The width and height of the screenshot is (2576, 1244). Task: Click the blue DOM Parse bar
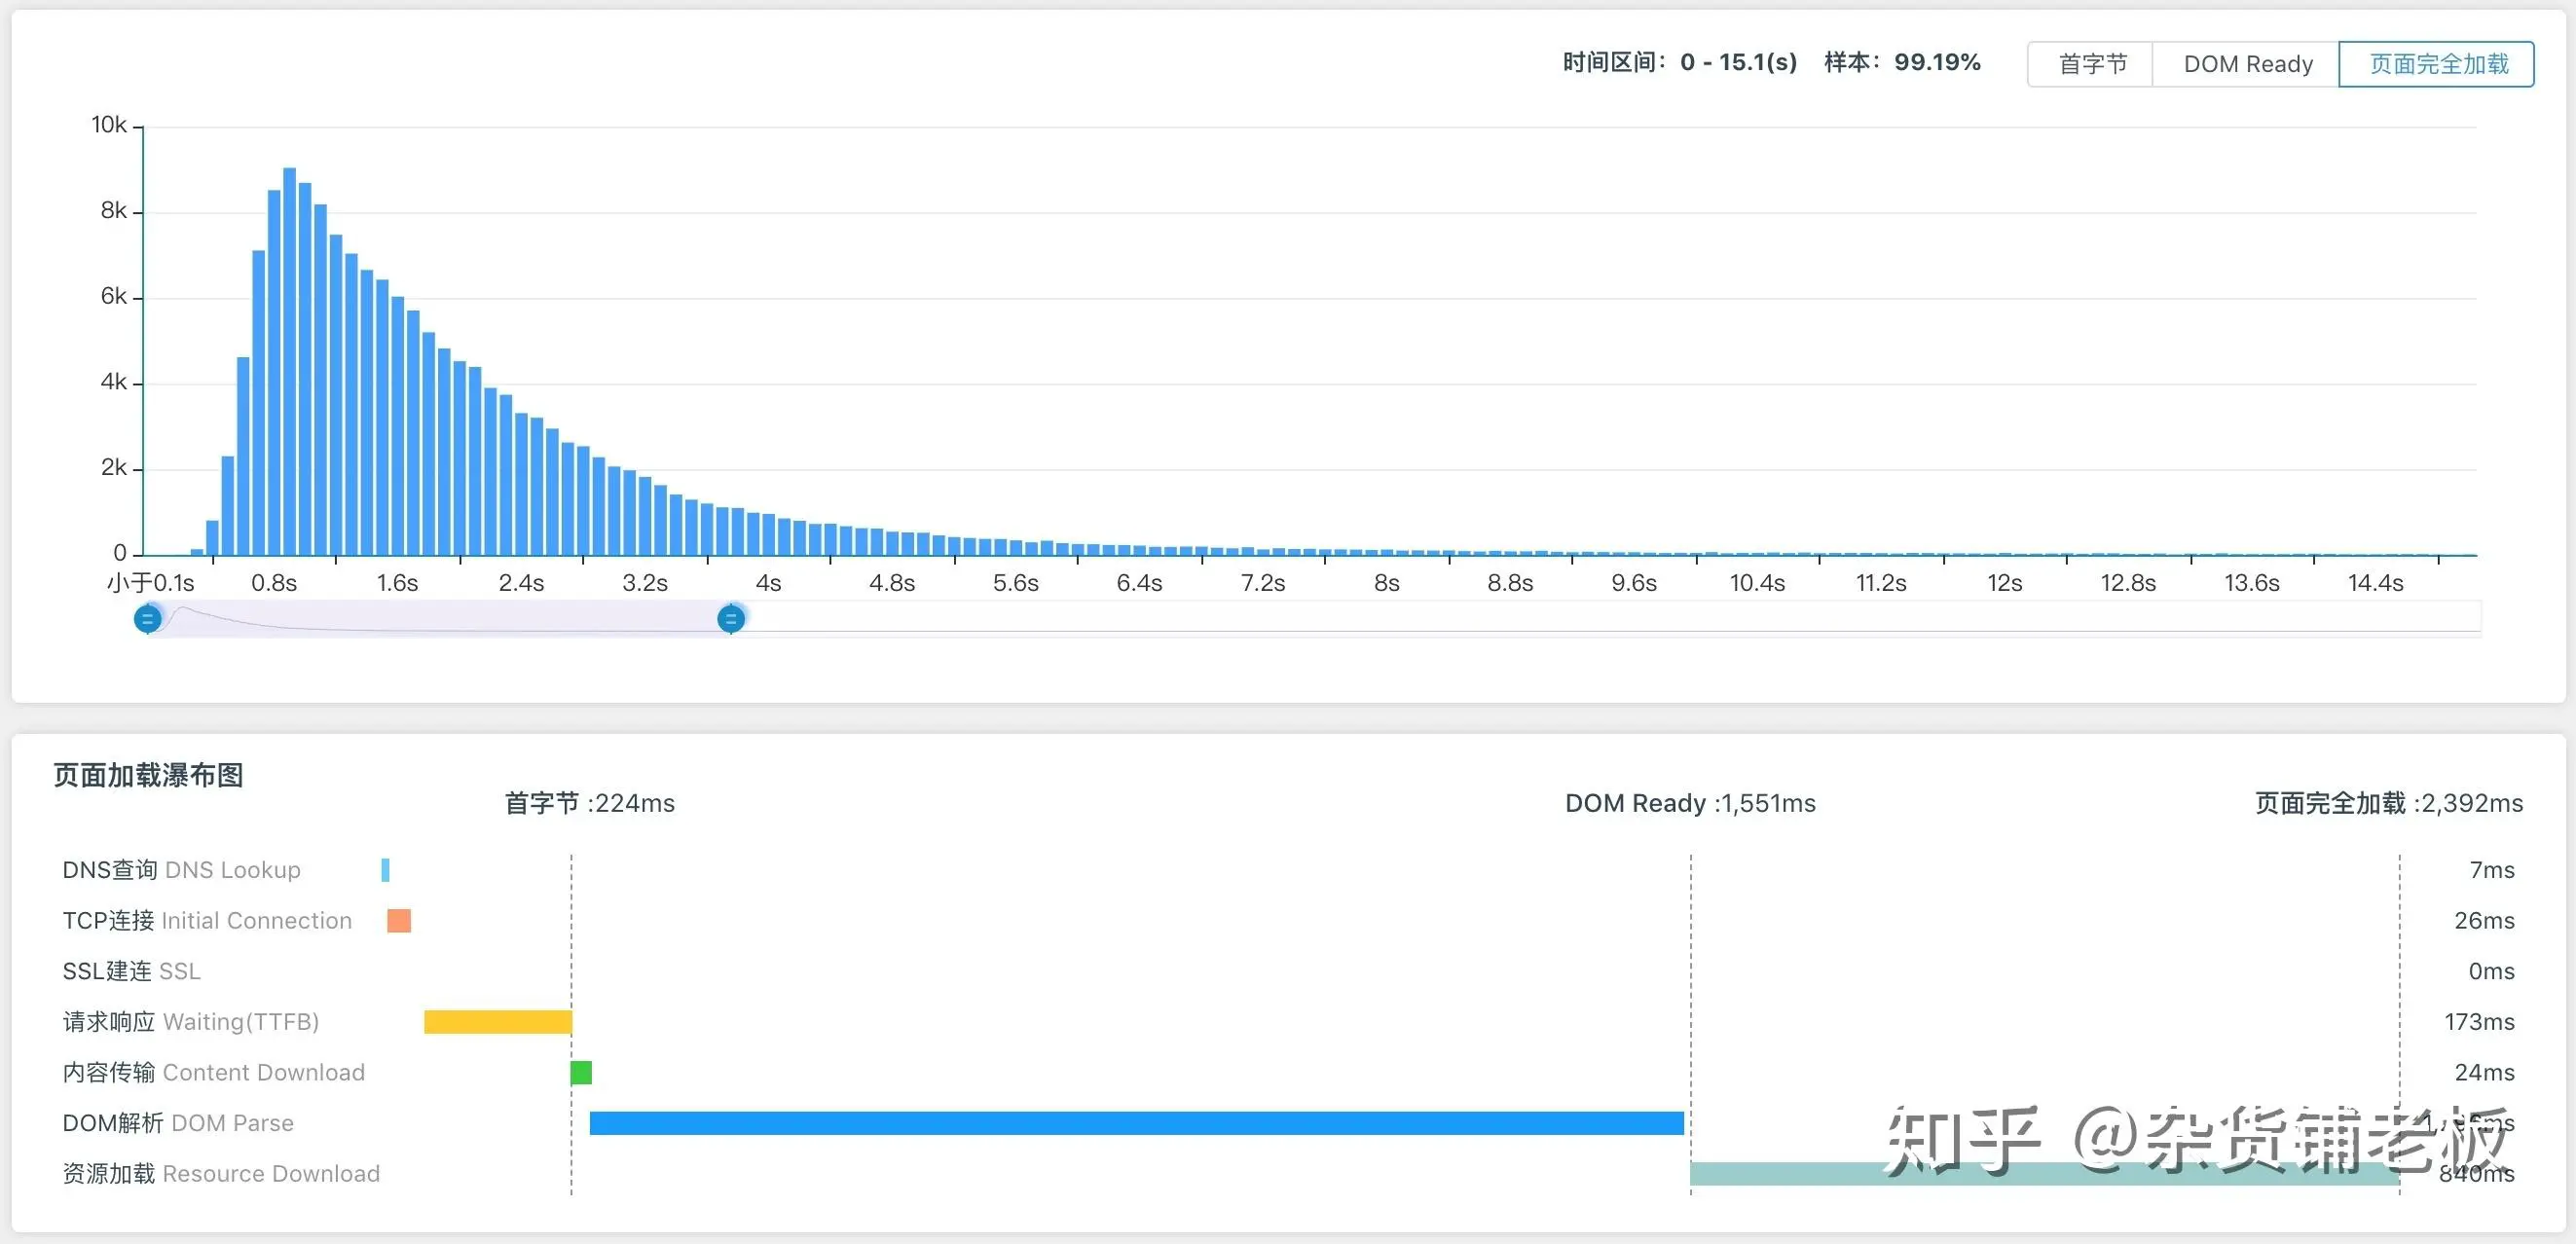tap(1136, 1123)
